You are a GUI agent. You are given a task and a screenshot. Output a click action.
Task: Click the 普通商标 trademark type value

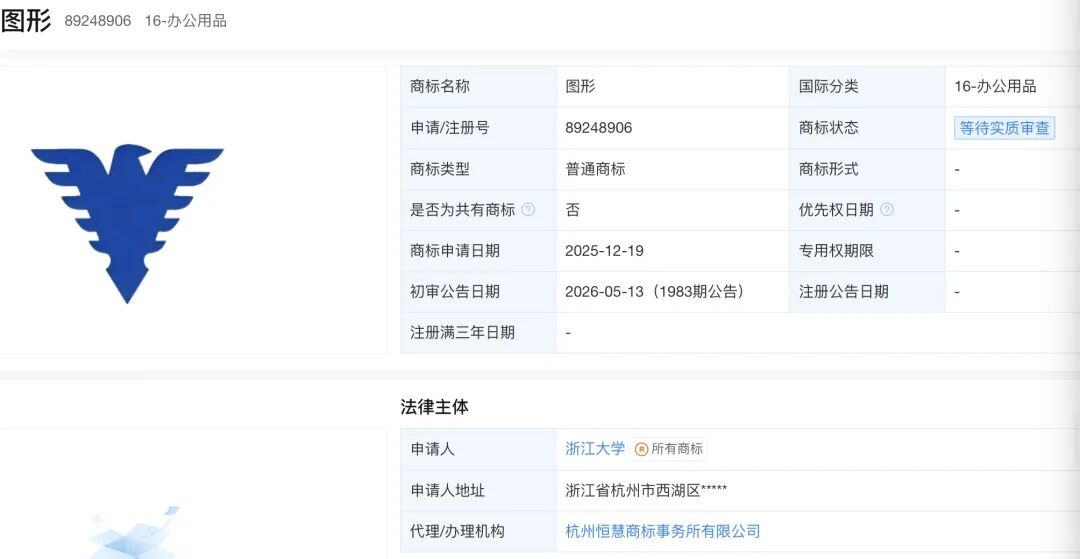(x=595, y=169)
